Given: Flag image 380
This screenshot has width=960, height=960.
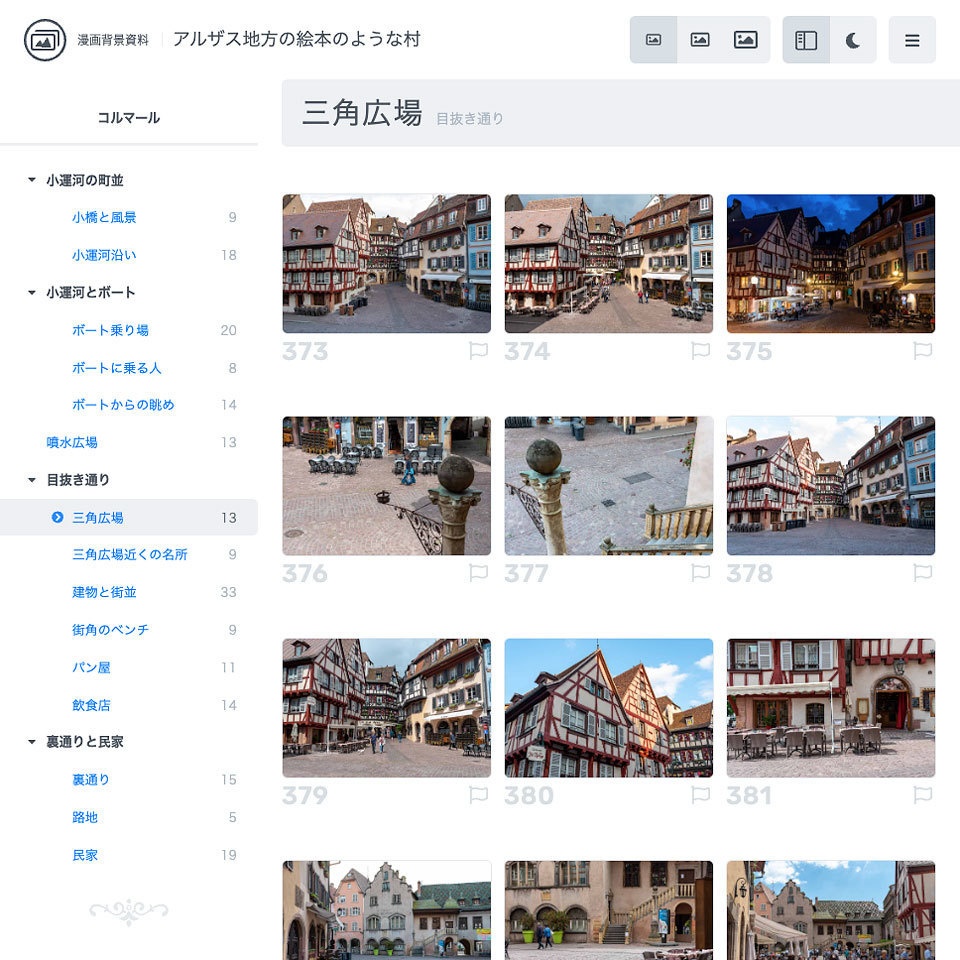Looking at the screenshot, I should pos(700,795).
